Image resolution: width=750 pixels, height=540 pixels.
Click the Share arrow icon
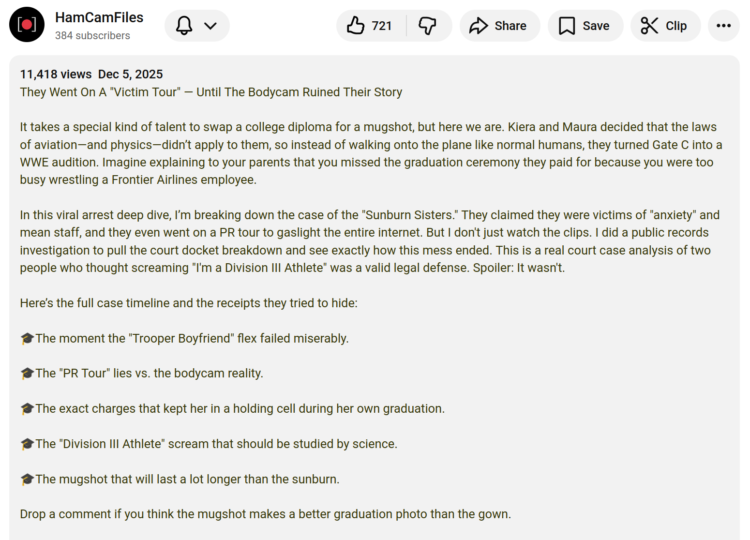[478, 25]
